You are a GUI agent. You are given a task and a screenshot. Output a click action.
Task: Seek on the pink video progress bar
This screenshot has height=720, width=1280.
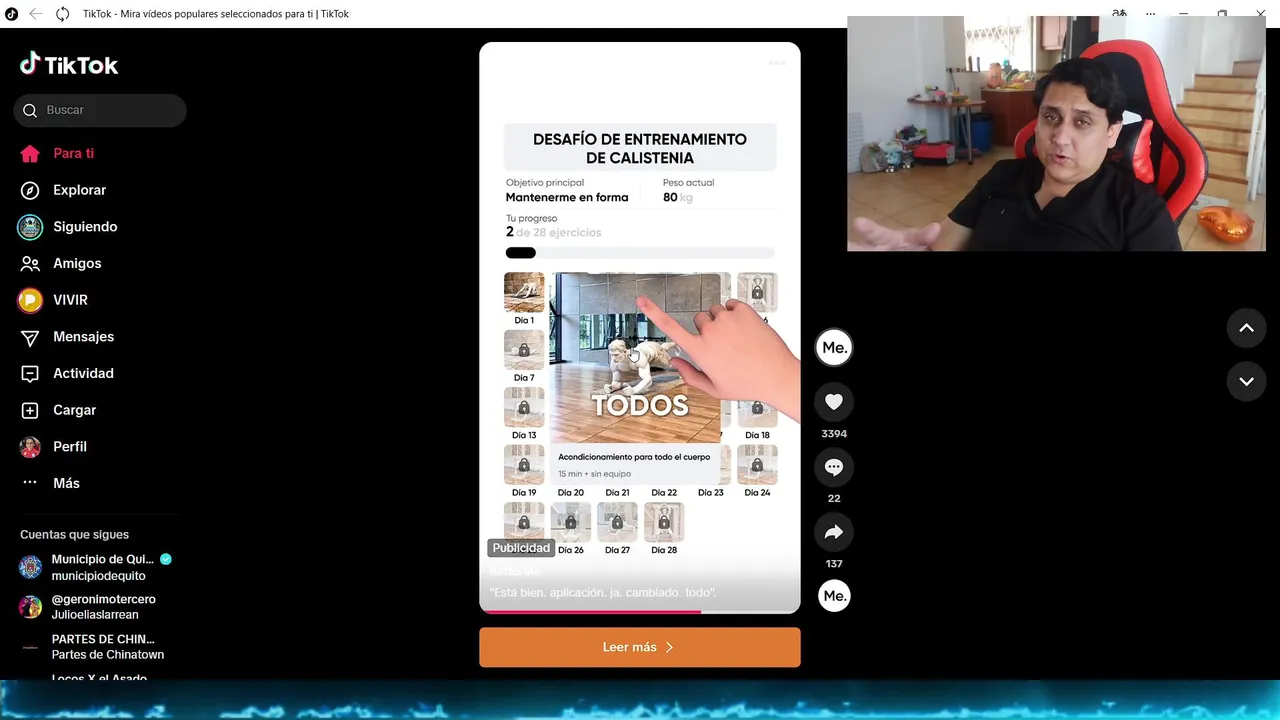click(x=640, y=611)
